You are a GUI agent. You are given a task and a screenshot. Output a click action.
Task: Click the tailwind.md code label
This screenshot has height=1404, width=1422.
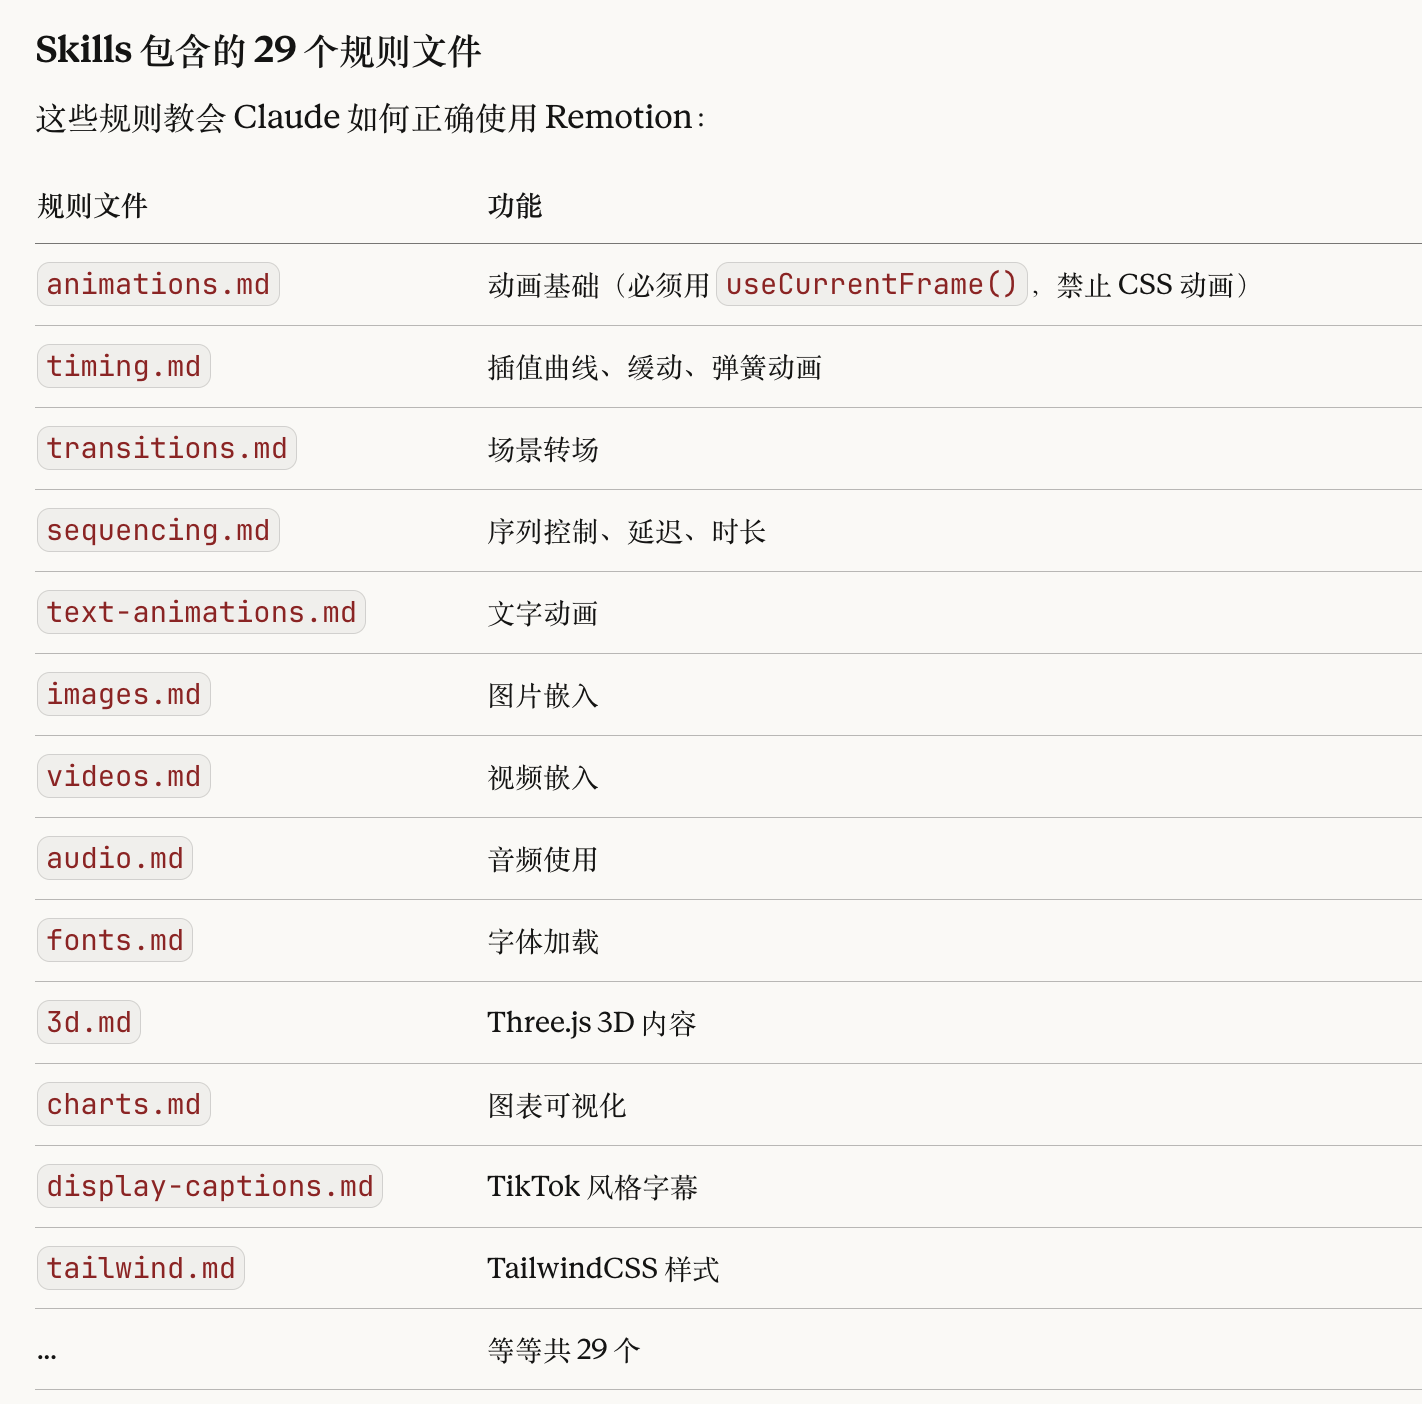click(x=141, y=1269)
